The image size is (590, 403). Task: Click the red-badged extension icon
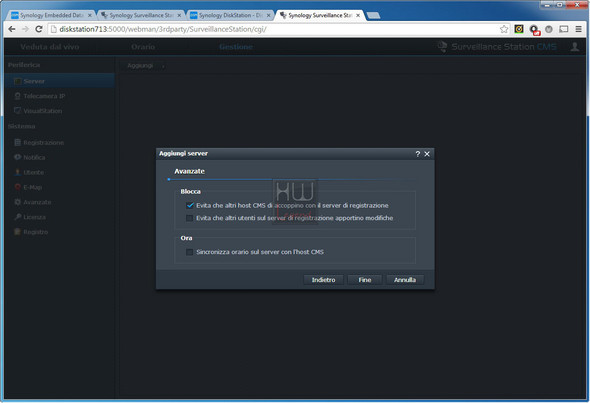[x=534, y=30]
